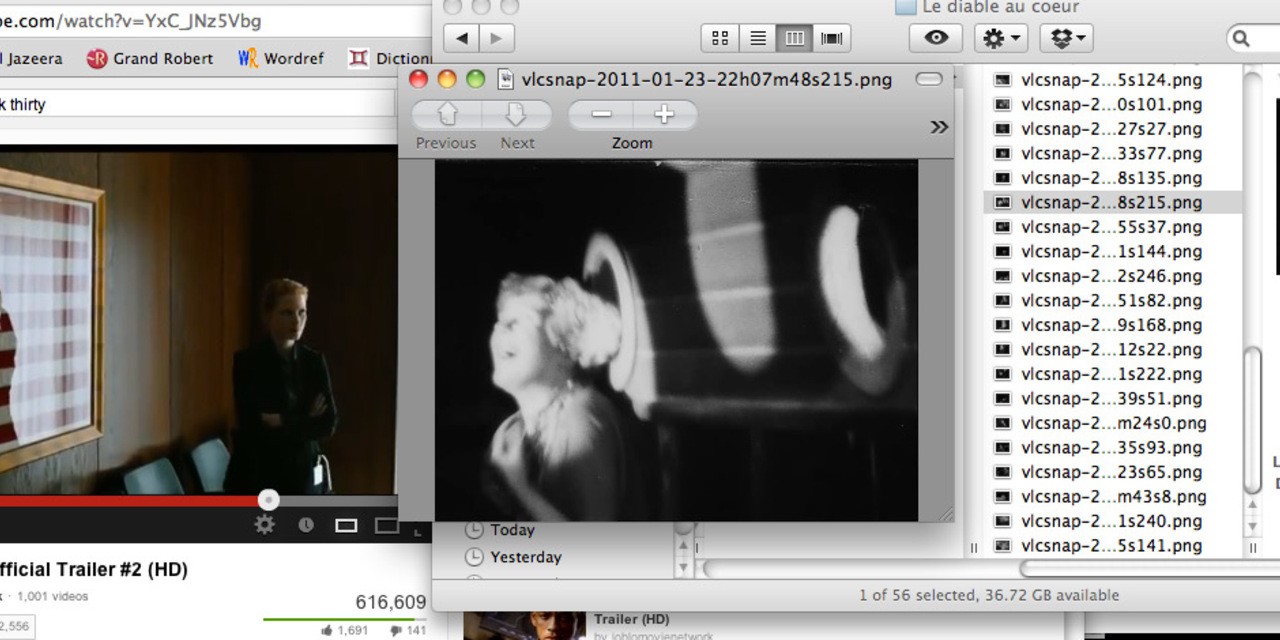Select file vlcsnap-2...2s246.png
This screenshot has height=640, width=1280.
1112,276
